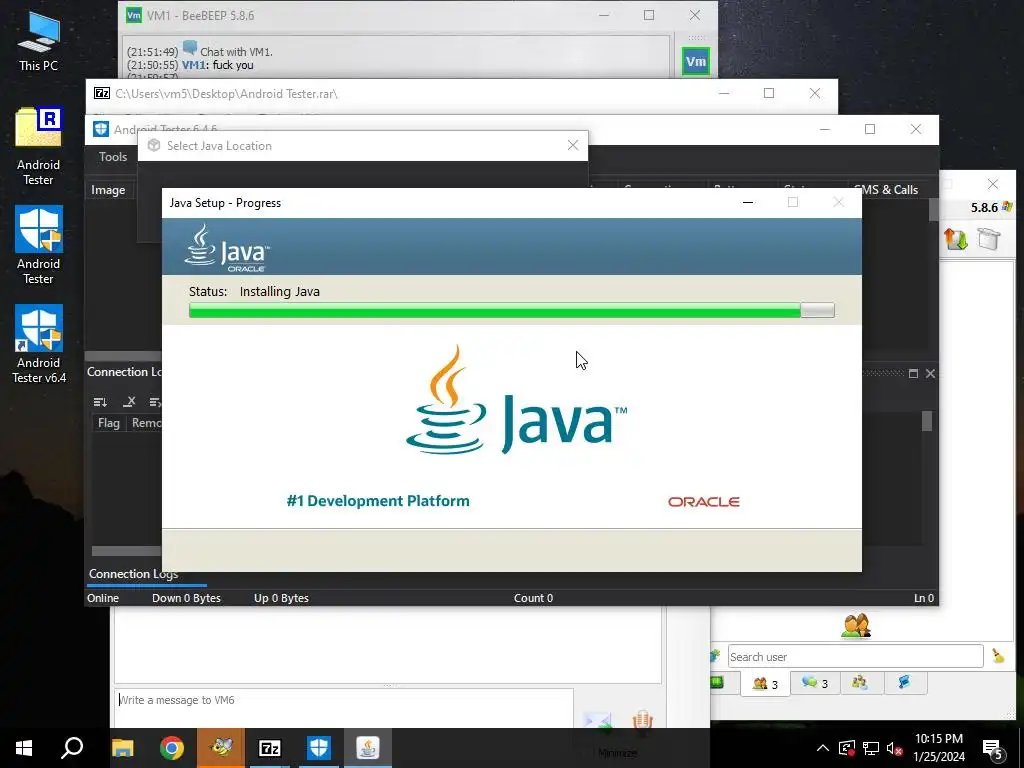Open Google Chrome from the taskbar
The image size is (1024, 768).
coord(172,748)
